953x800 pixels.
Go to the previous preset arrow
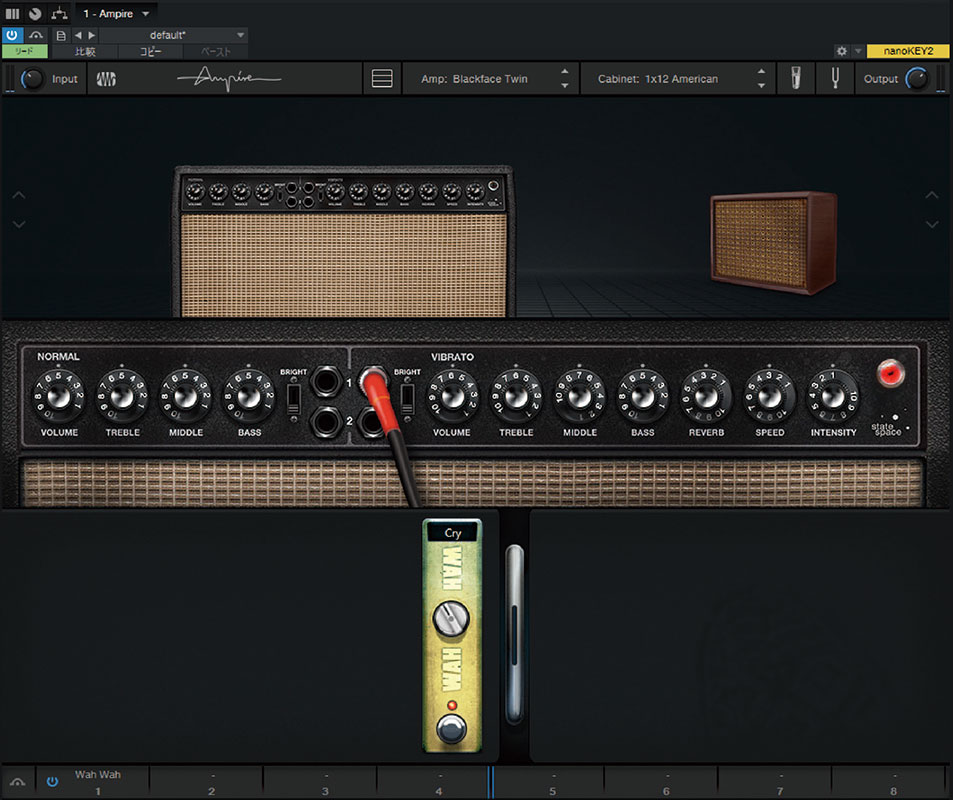[78, 35]
